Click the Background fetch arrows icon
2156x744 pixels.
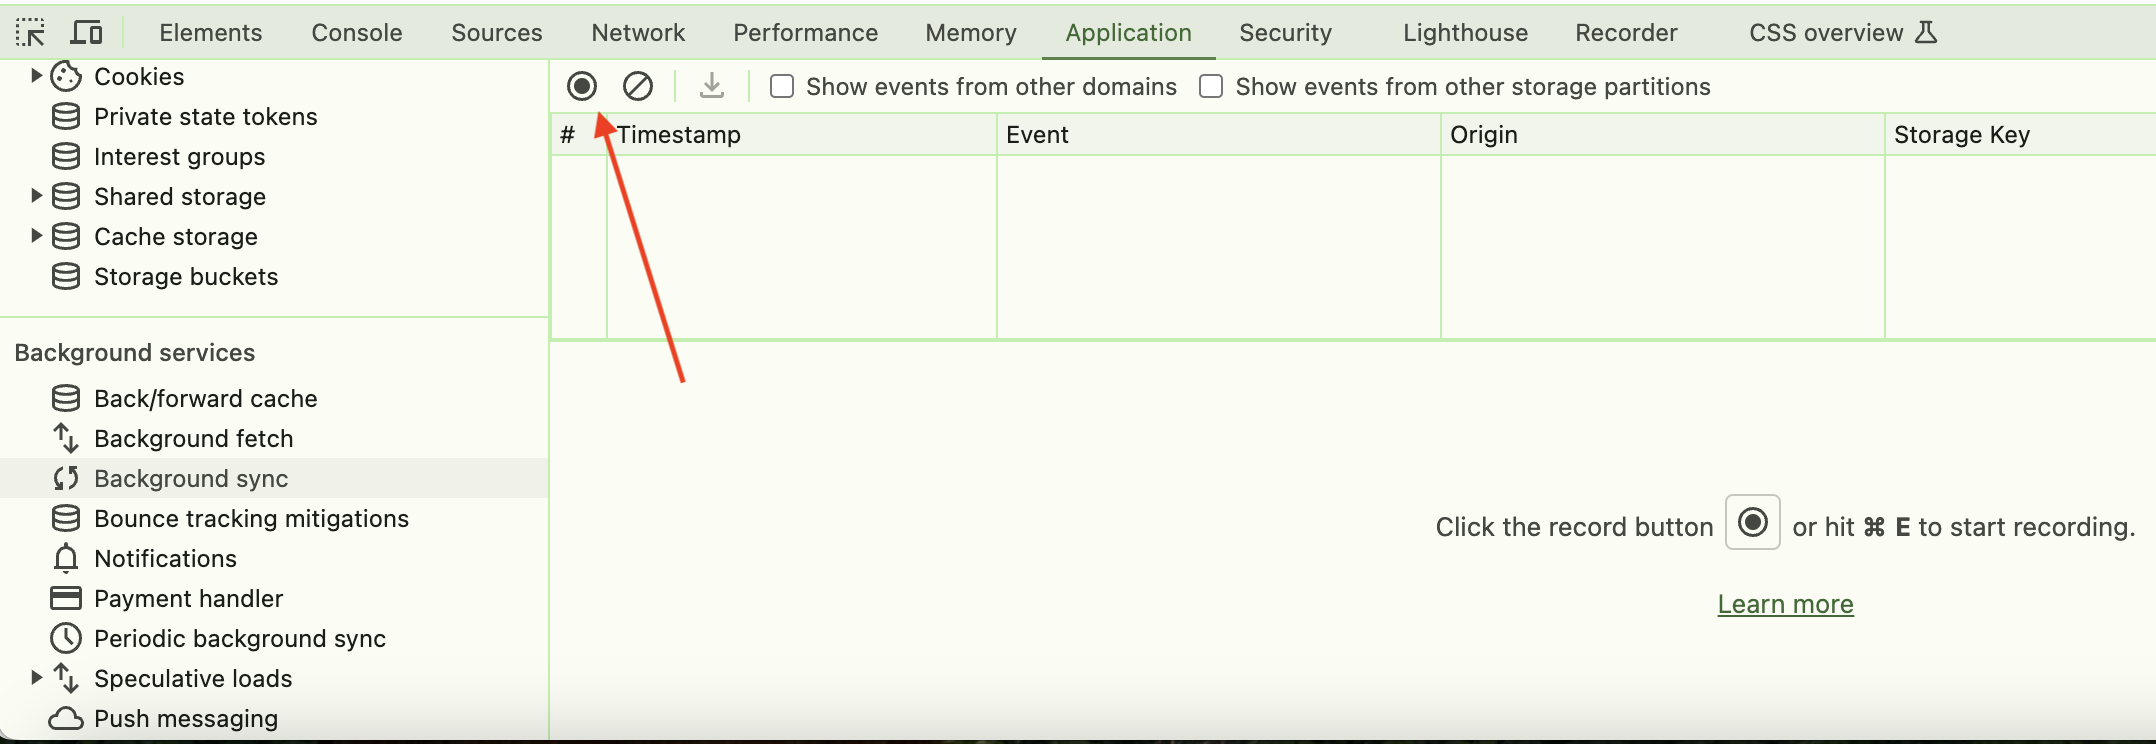[x=66, y=438]
